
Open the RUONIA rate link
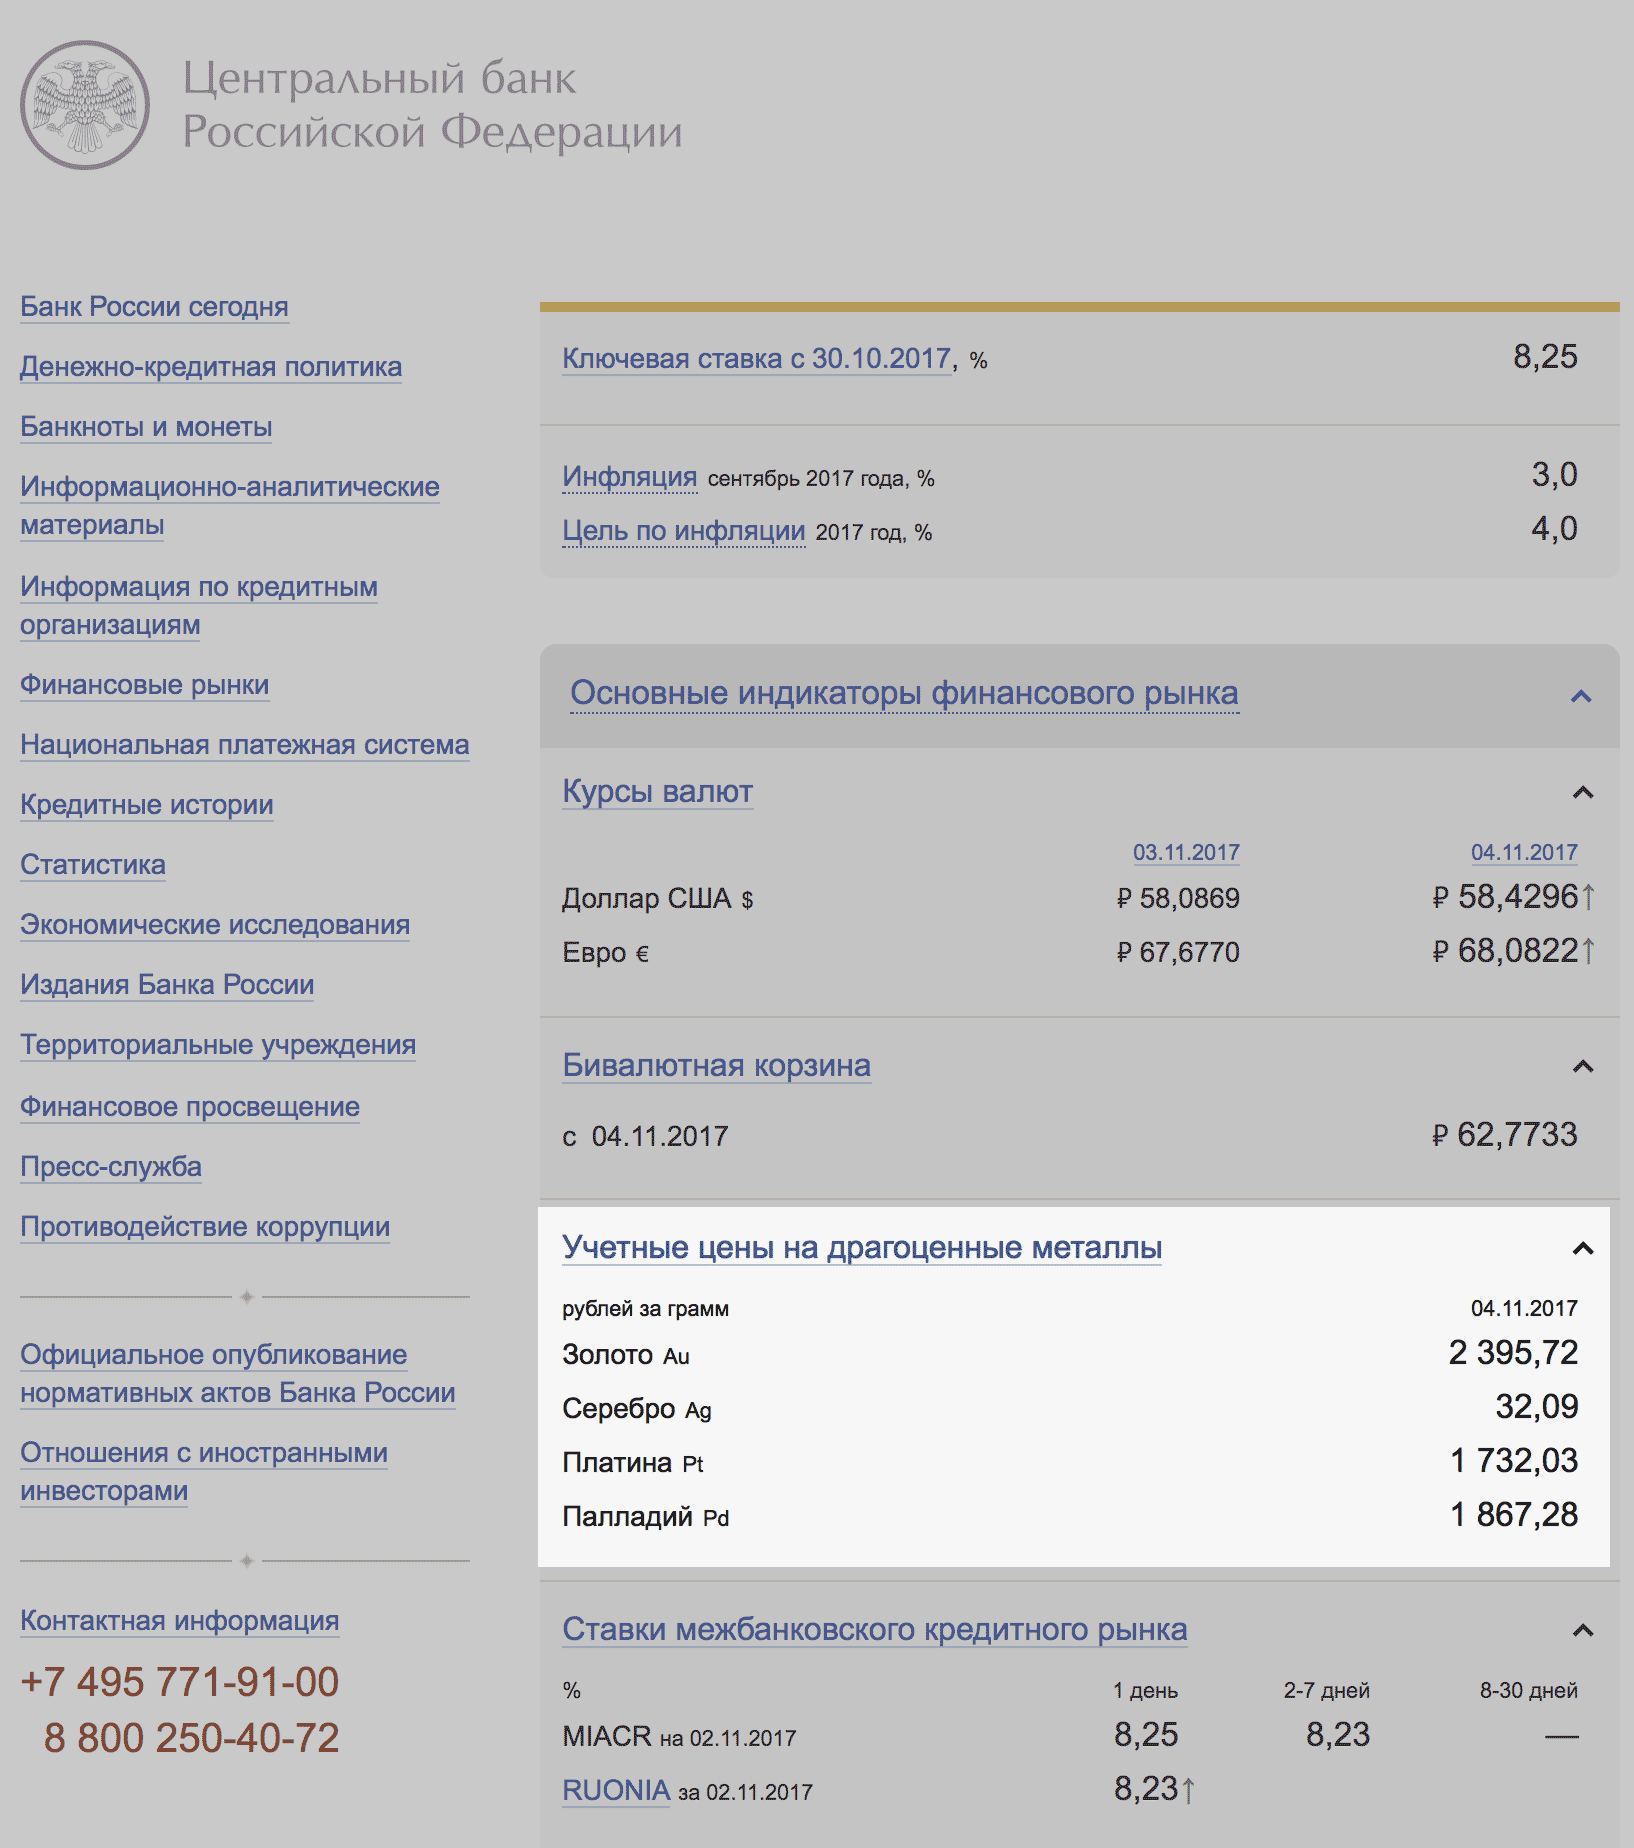pyautogui.click(x=616, y=1790)
